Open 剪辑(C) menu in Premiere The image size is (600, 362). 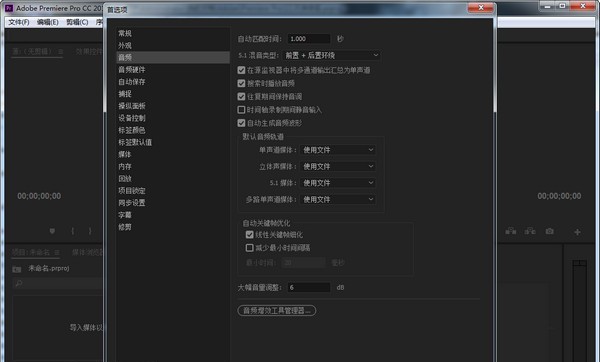click(77, 22)
